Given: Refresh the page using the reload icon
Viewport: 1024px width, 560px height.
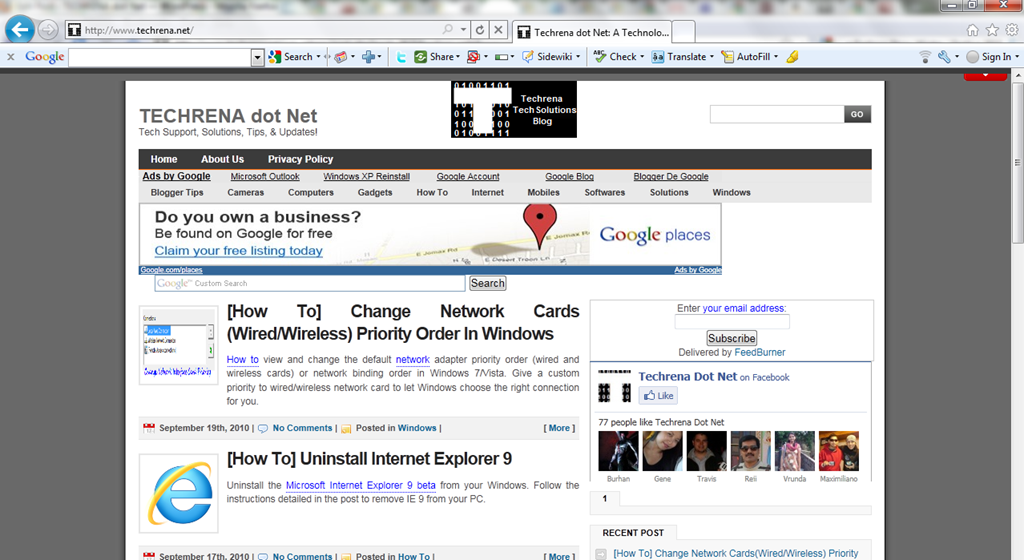Looking at the screenshot, I should (x=480, y=30).
